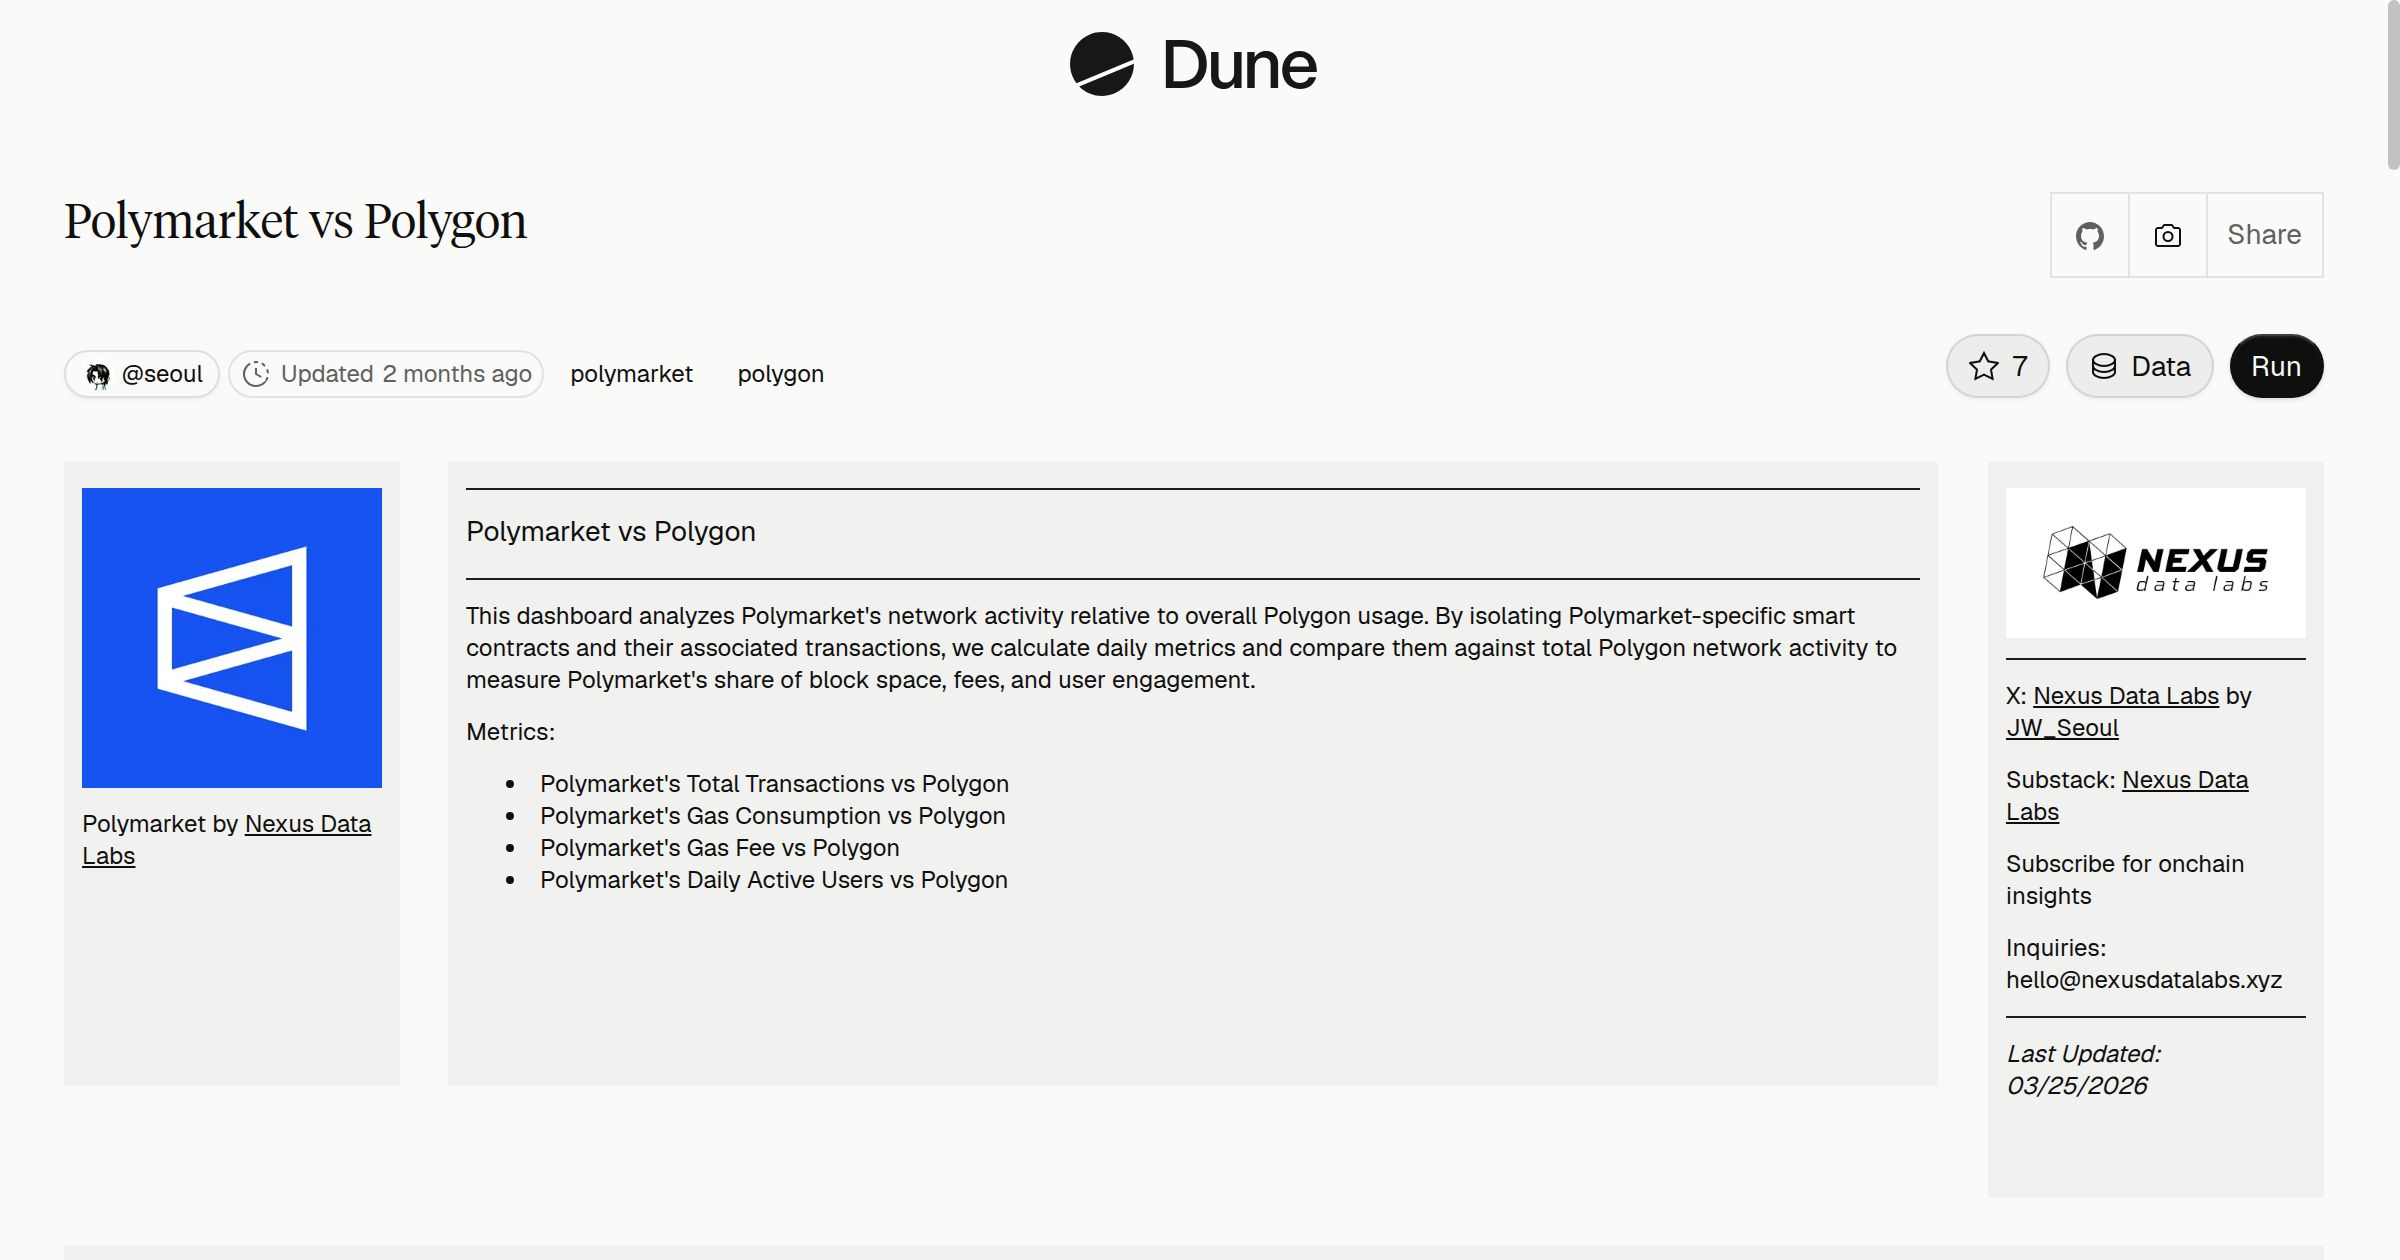
Task: Select the polygon tag
Action: 781,374
